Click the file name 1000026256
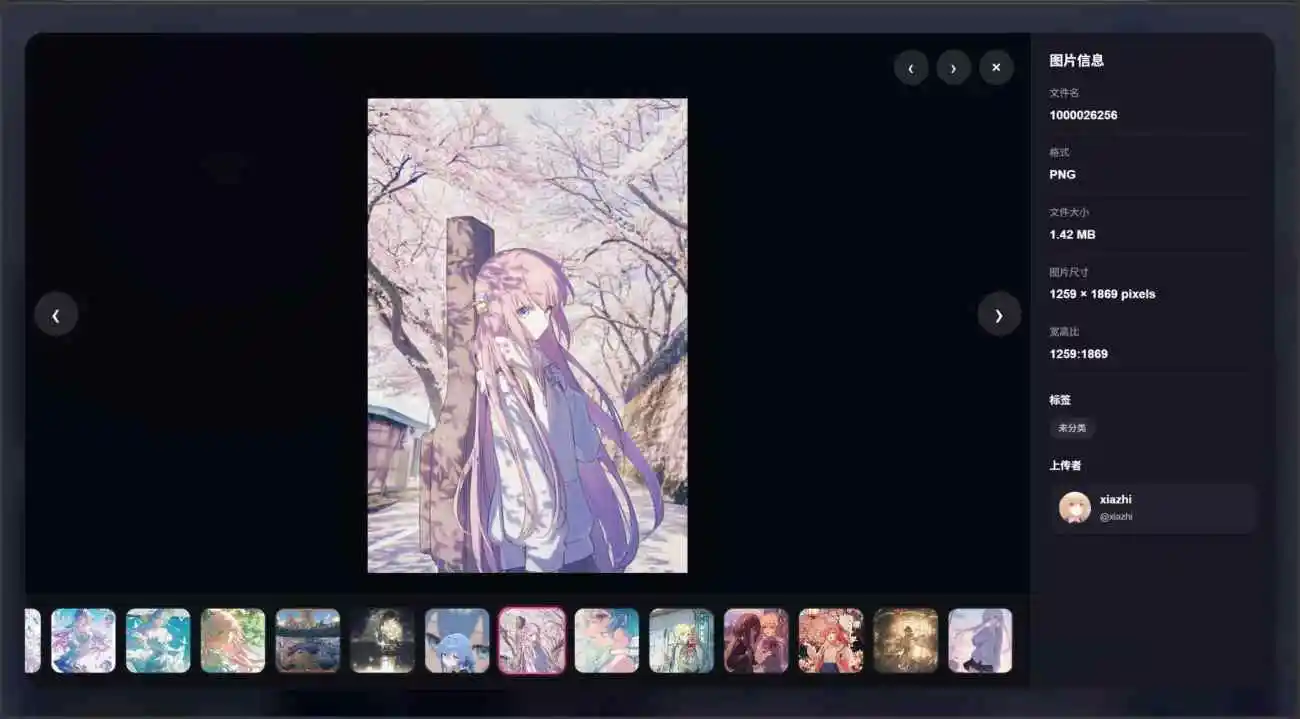The width and height of the screenshot is (1300, 719). click(1083, 115)
